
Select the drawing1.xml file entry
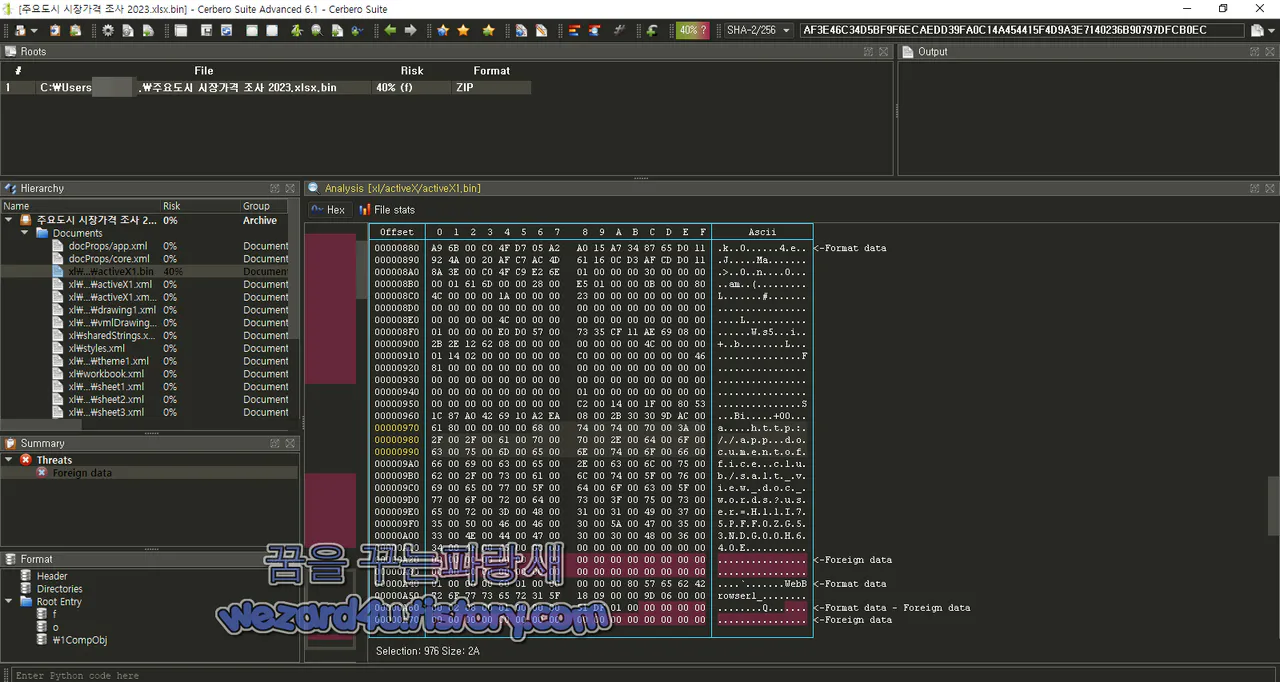[112, 310]
